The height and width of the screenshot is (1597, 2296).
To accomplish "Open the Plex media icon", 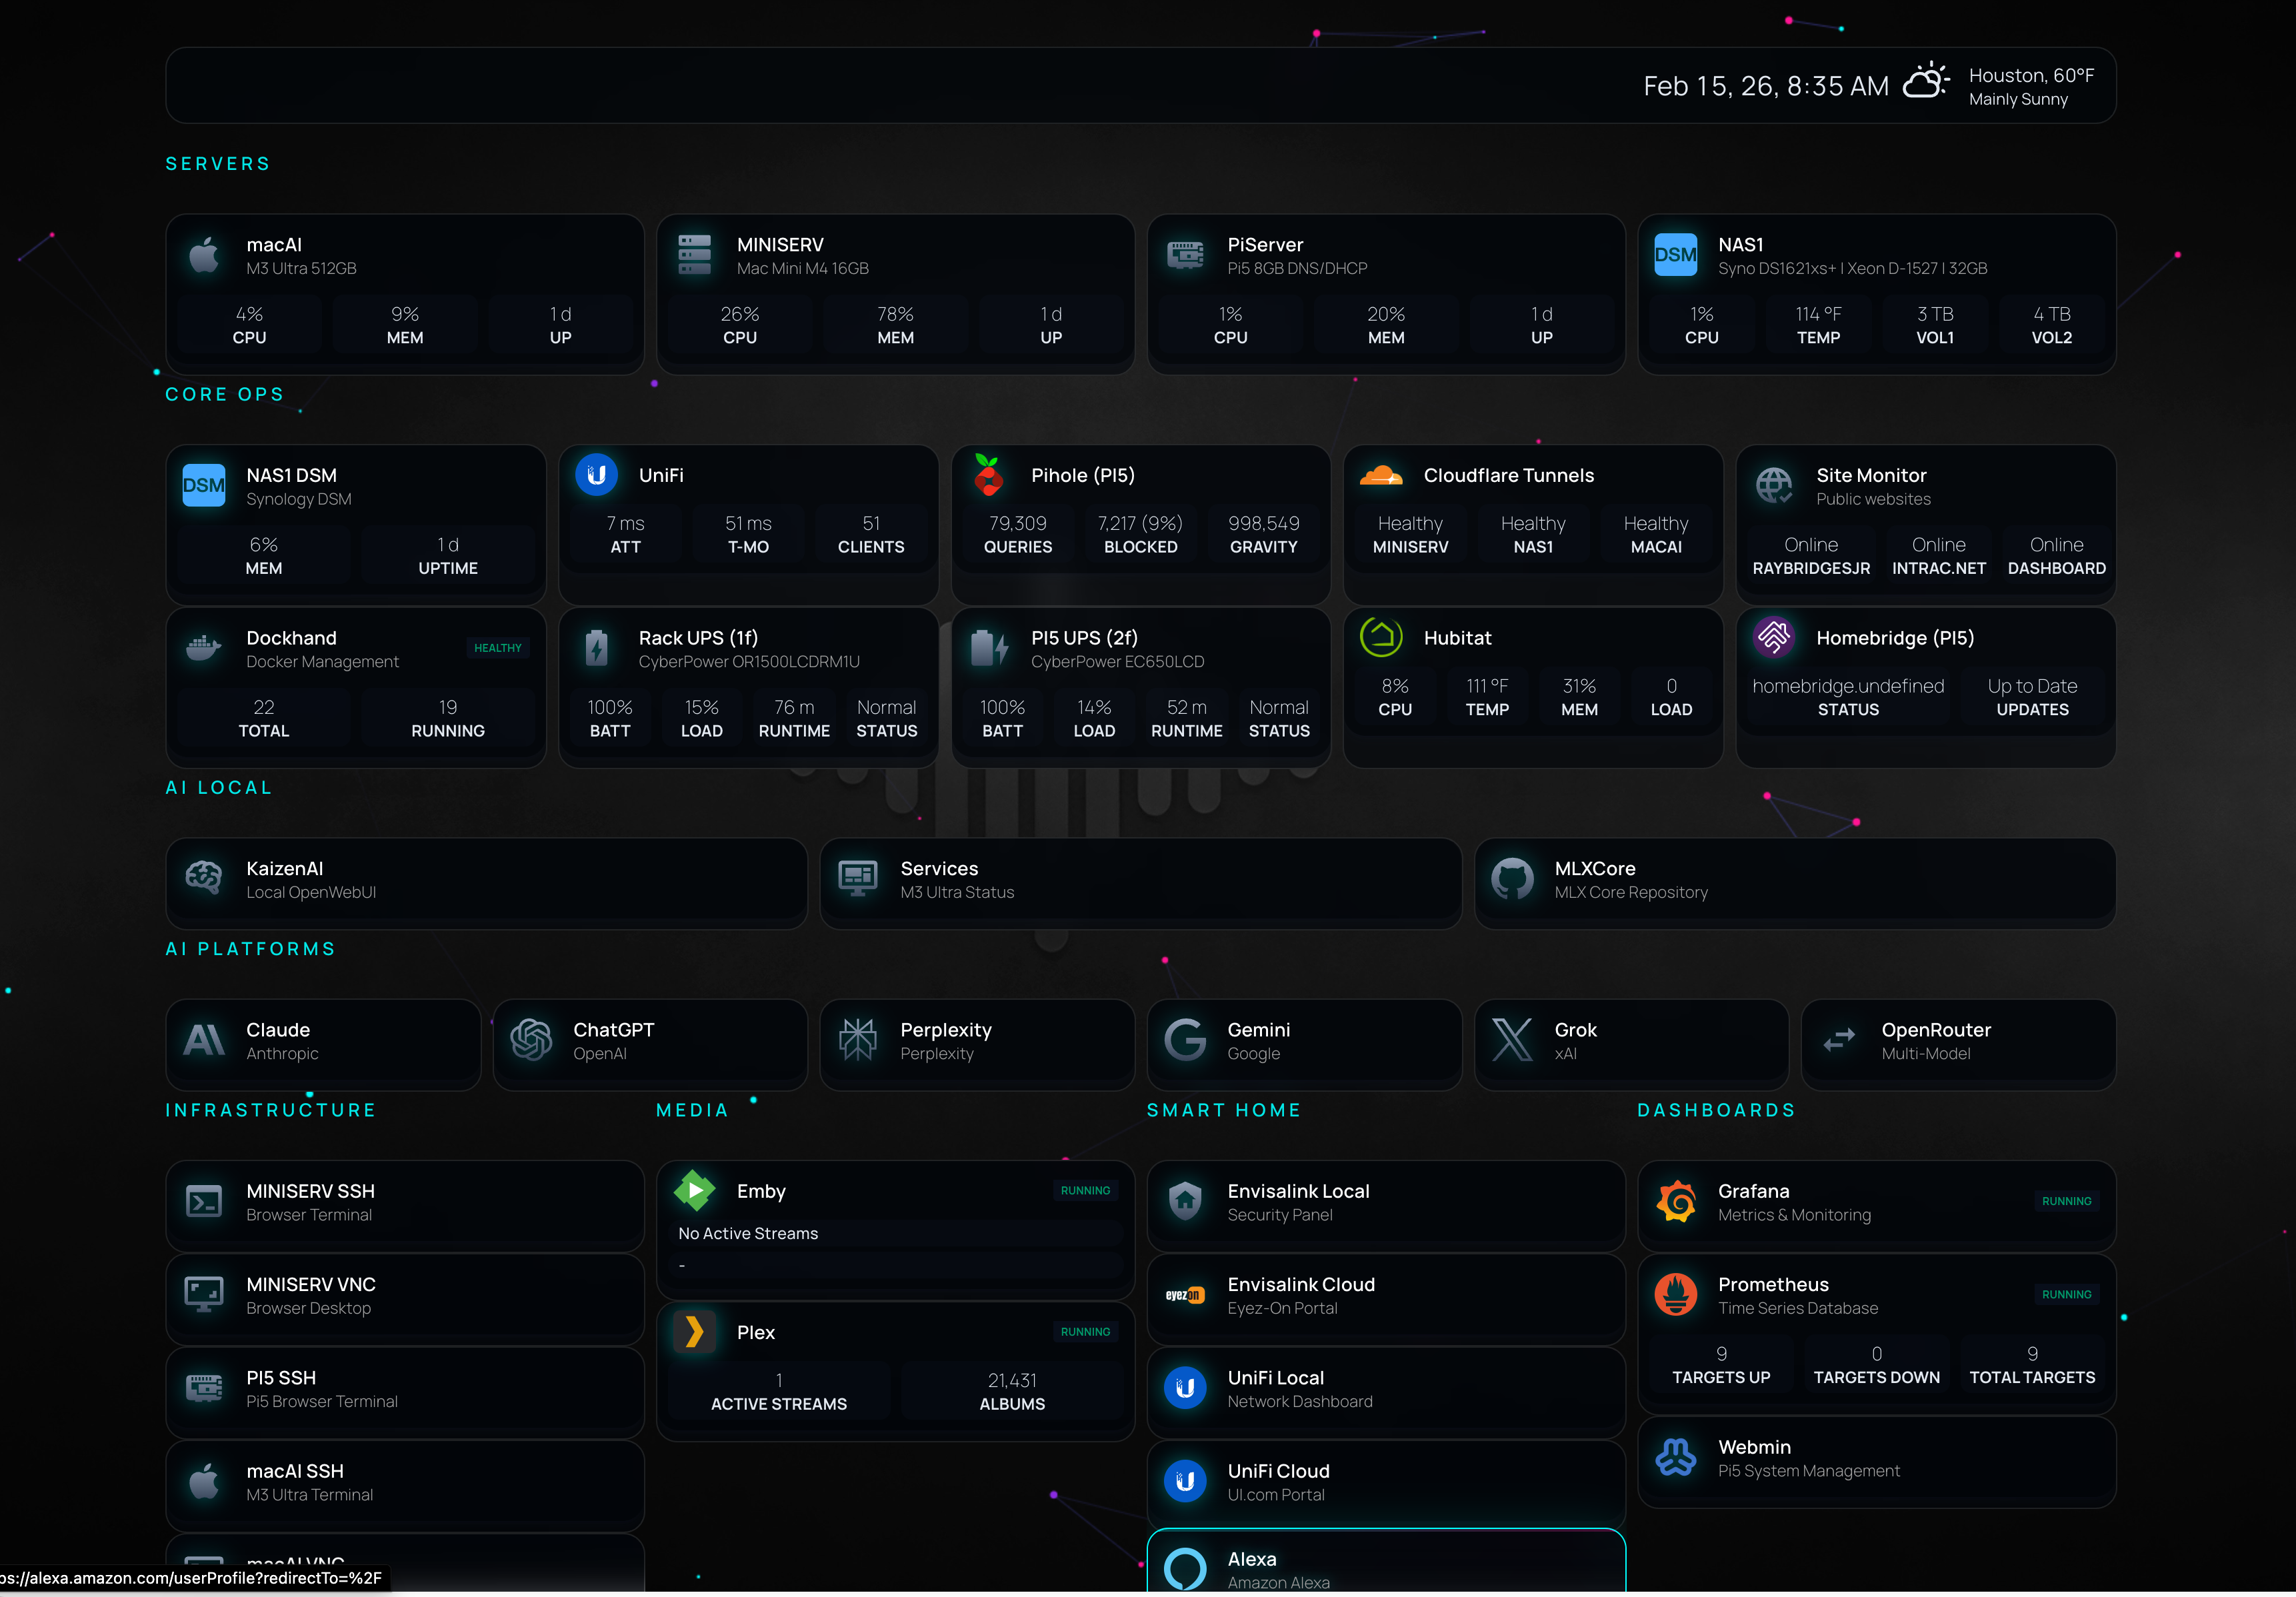I will 694,1332.
